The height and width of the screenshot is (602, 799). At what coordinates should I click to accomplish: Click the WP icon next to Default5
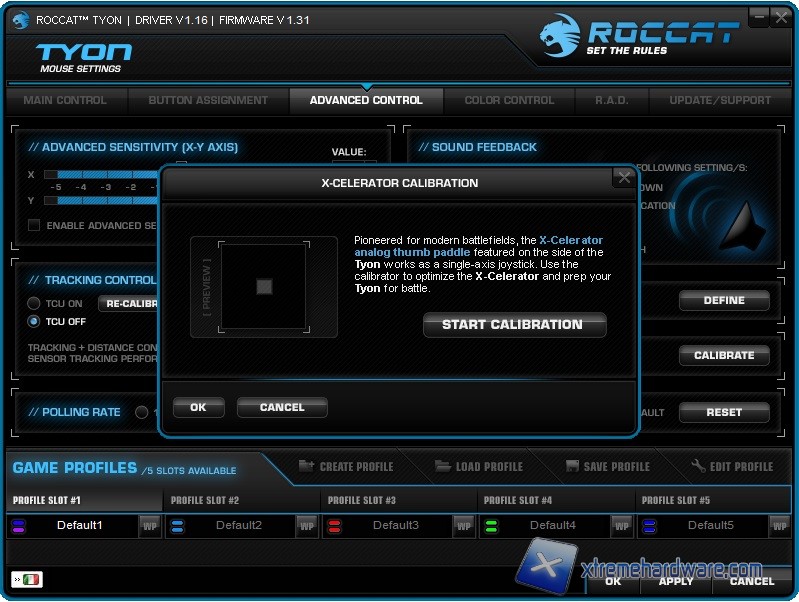tap(778, 526)
